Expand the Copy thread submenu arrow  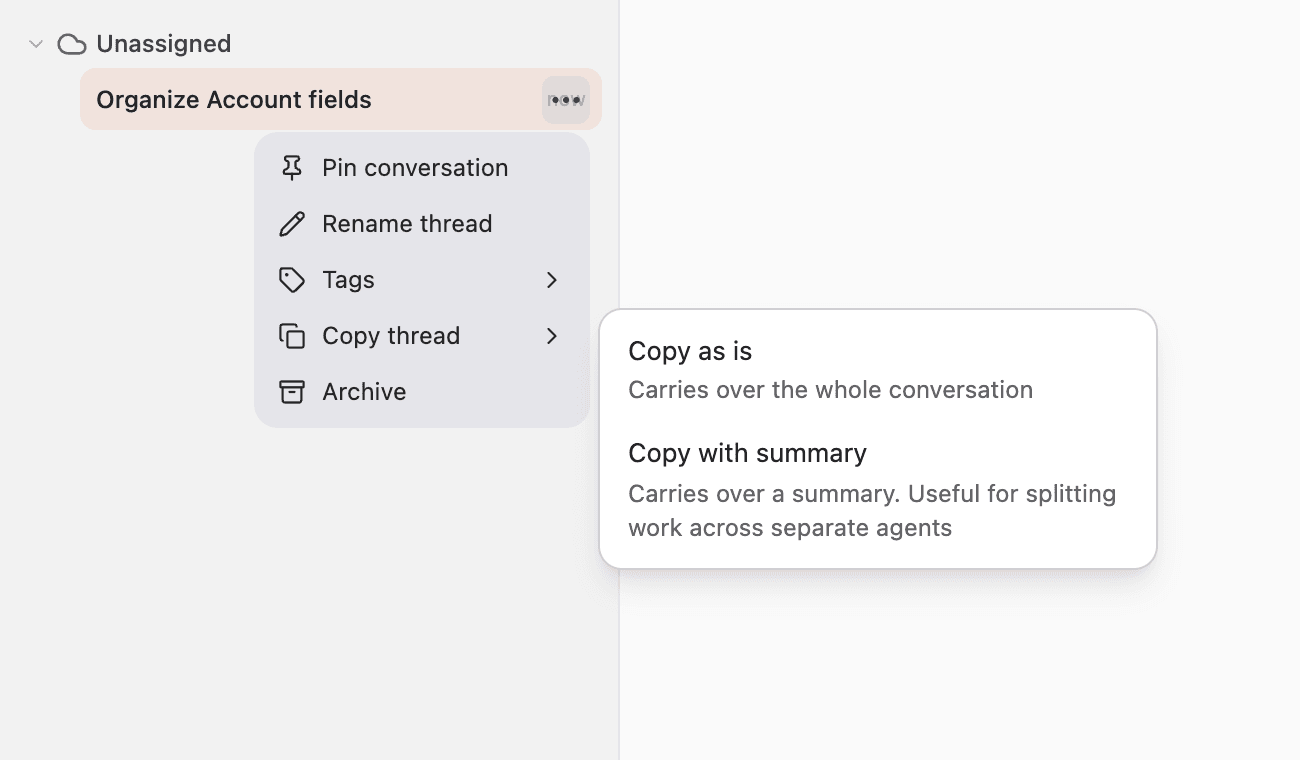pos(552,336)
